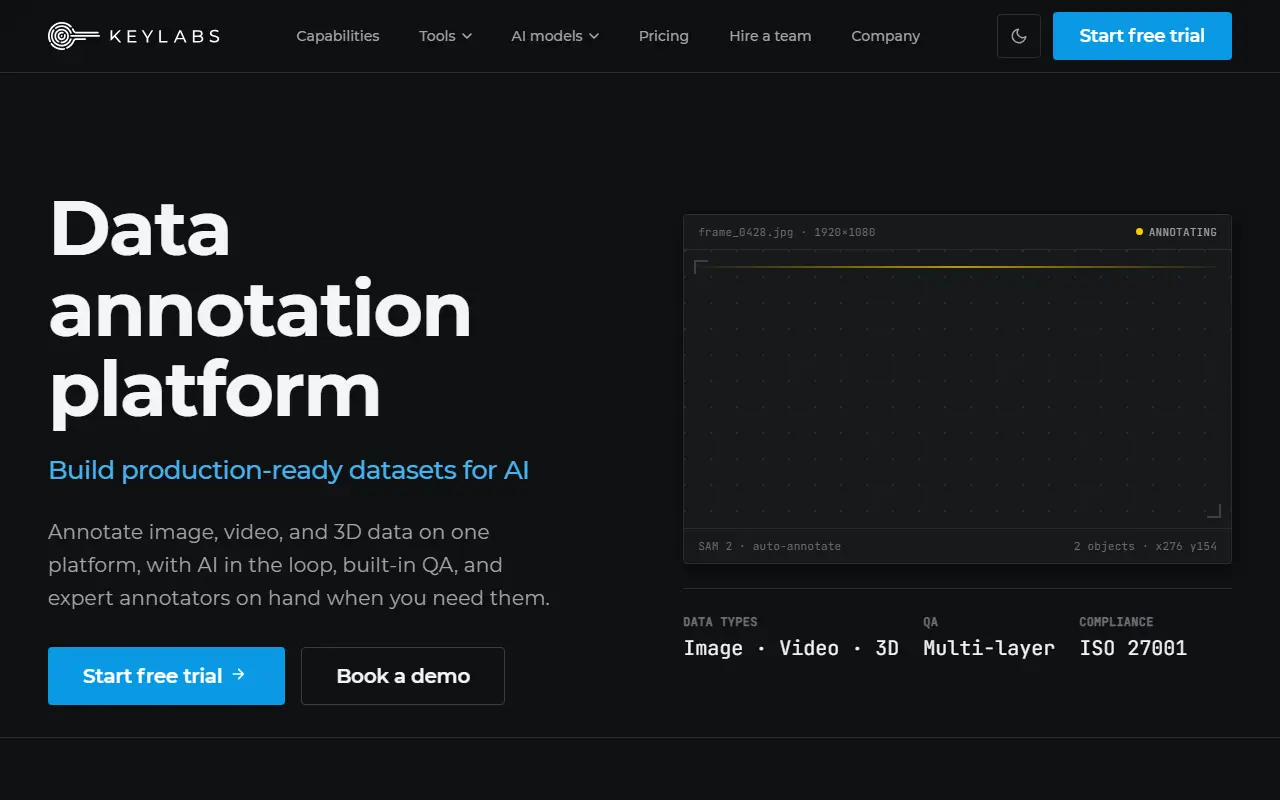1280x800 pixels.
Task: Click the Keylabs logo icon
Action: coord(73,36)
